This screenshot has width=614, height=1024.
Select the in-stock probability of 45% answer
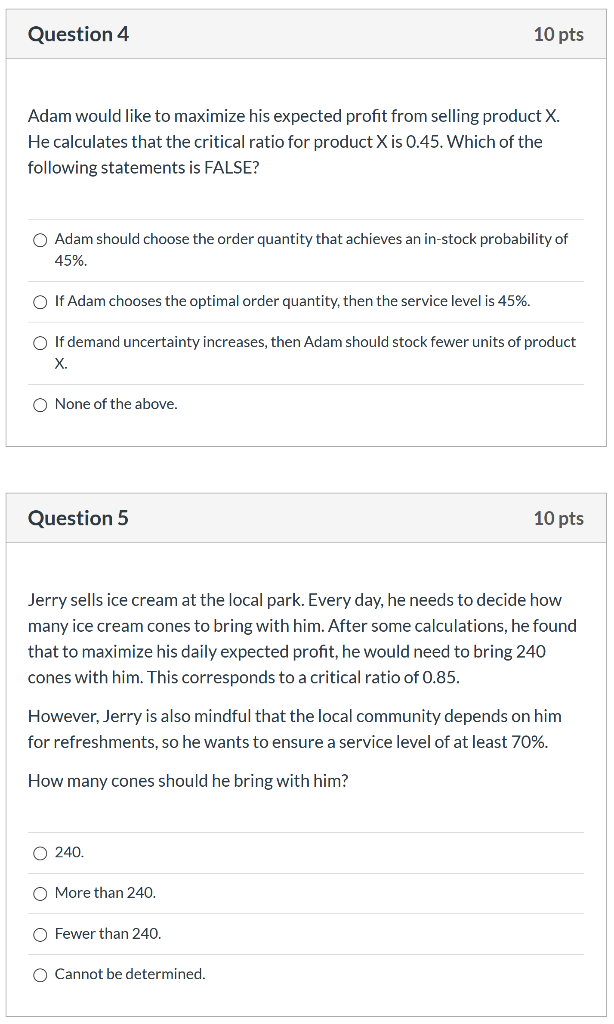40,240
